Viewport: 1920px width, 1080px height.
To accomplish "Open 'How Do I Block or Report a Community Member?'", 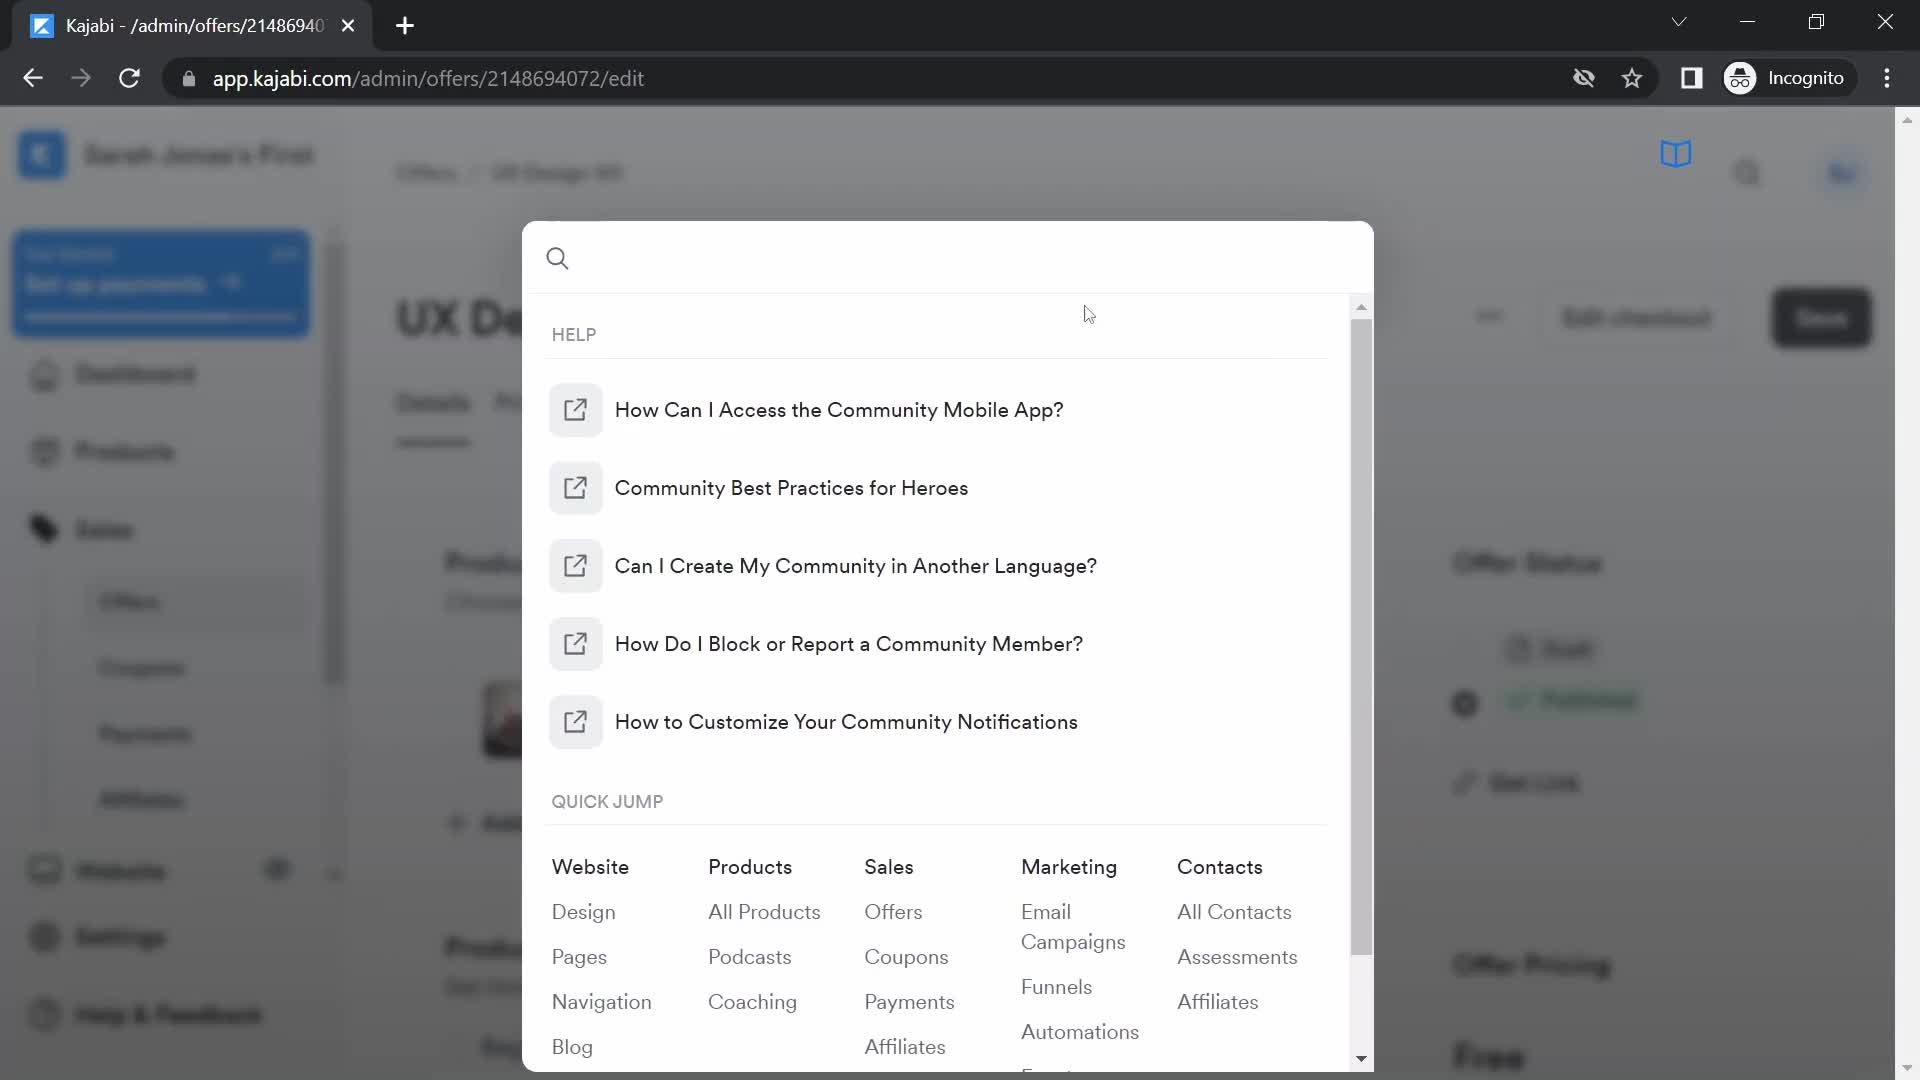I will click(849, 644).
